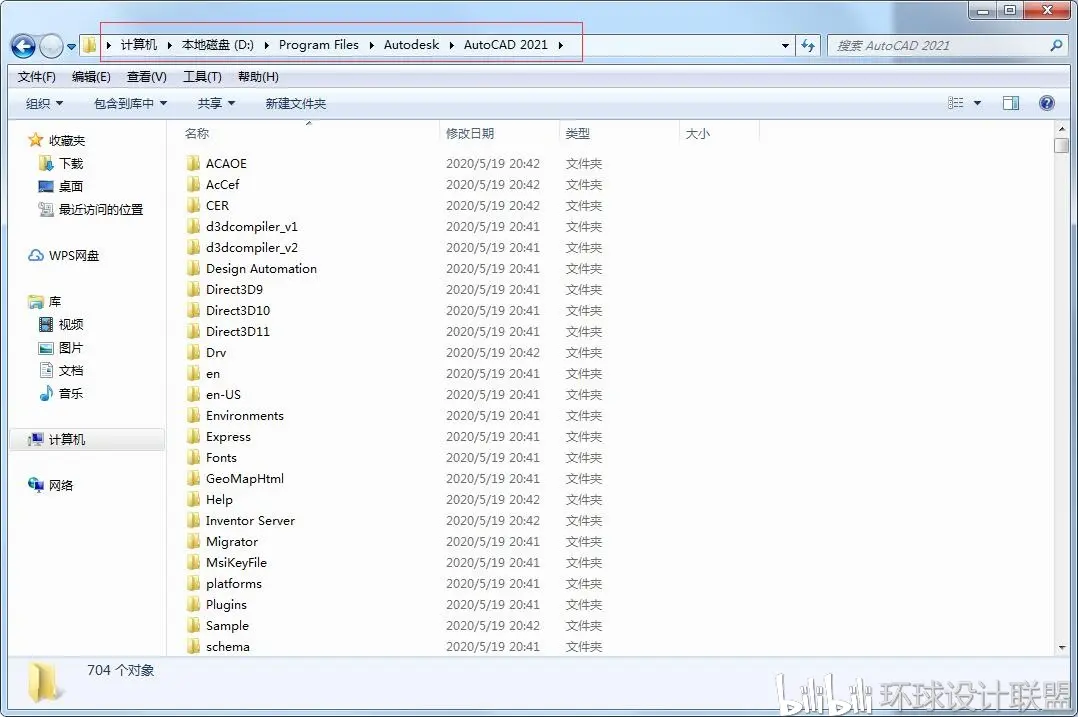The image size is (1078, 717).
Task: Expand the arrow after Program Files in path
Action: [x=371, y=45]
